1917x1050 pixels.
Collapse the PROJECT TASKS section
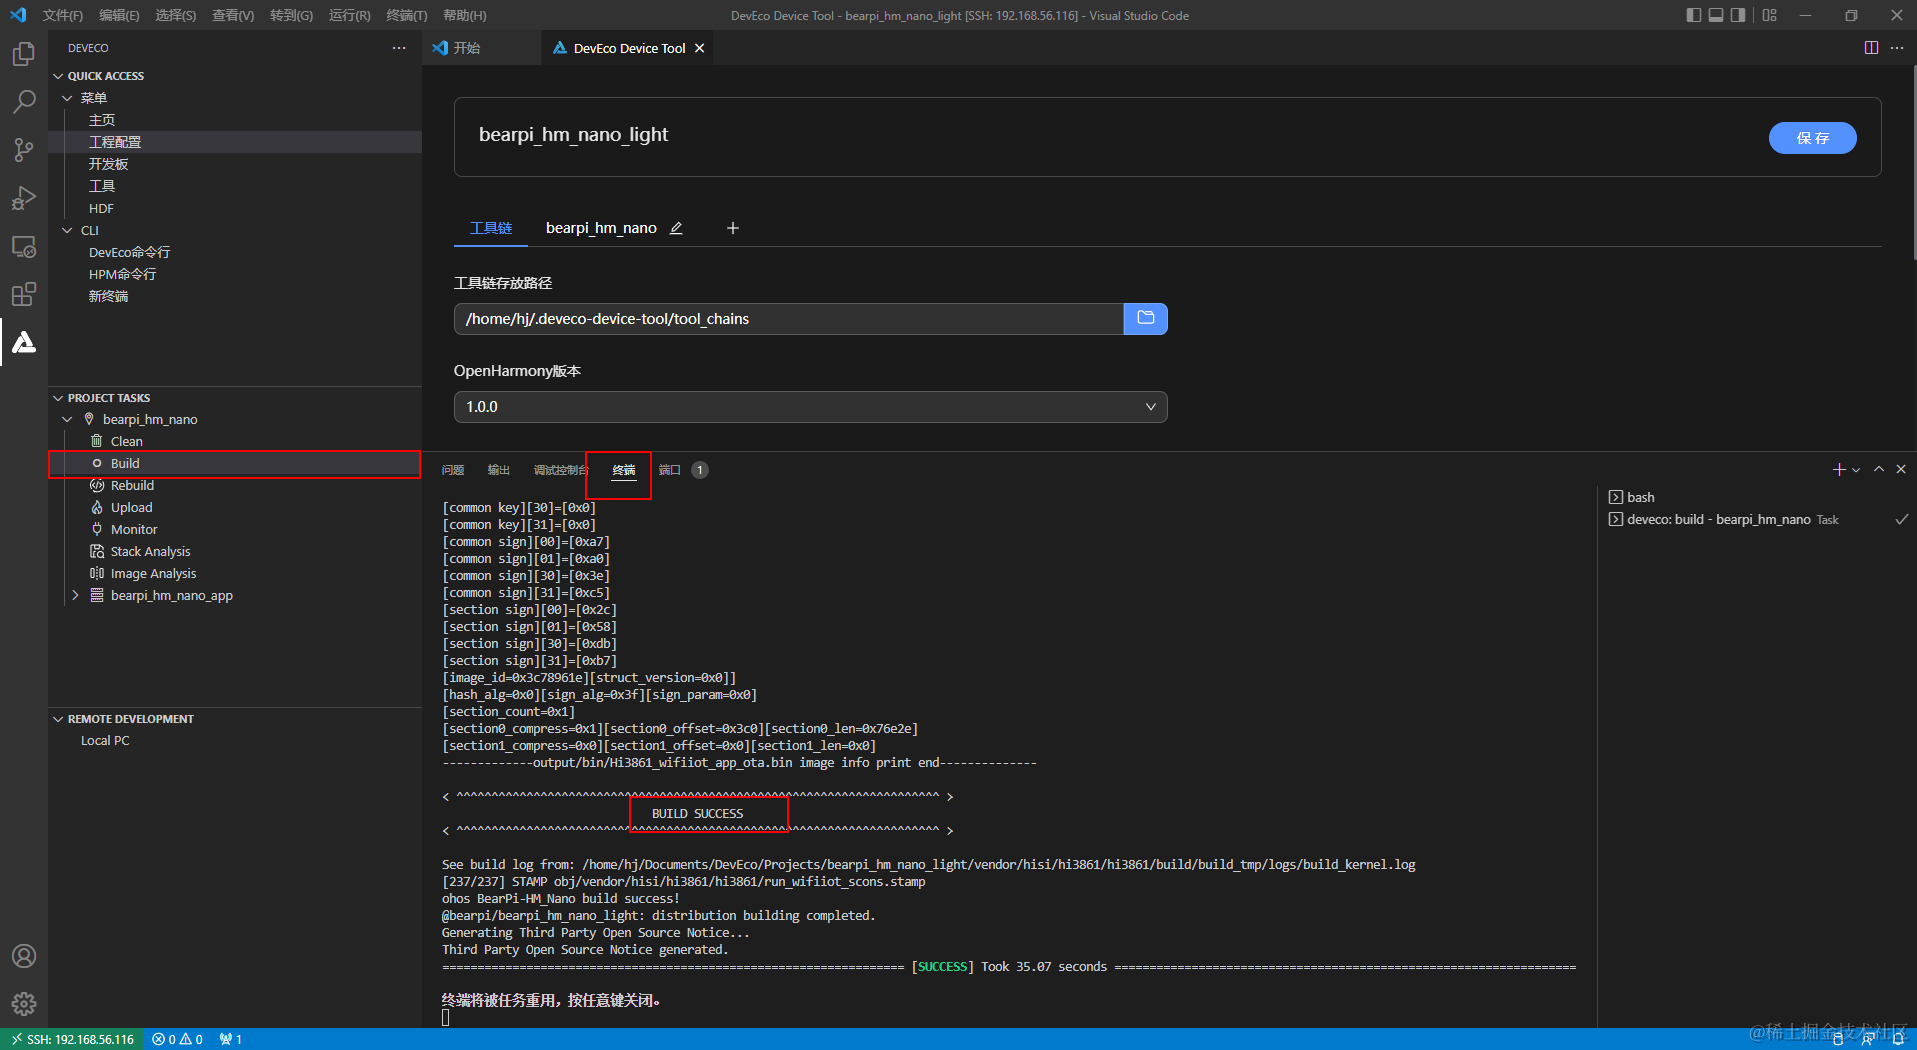coord(58,398)
